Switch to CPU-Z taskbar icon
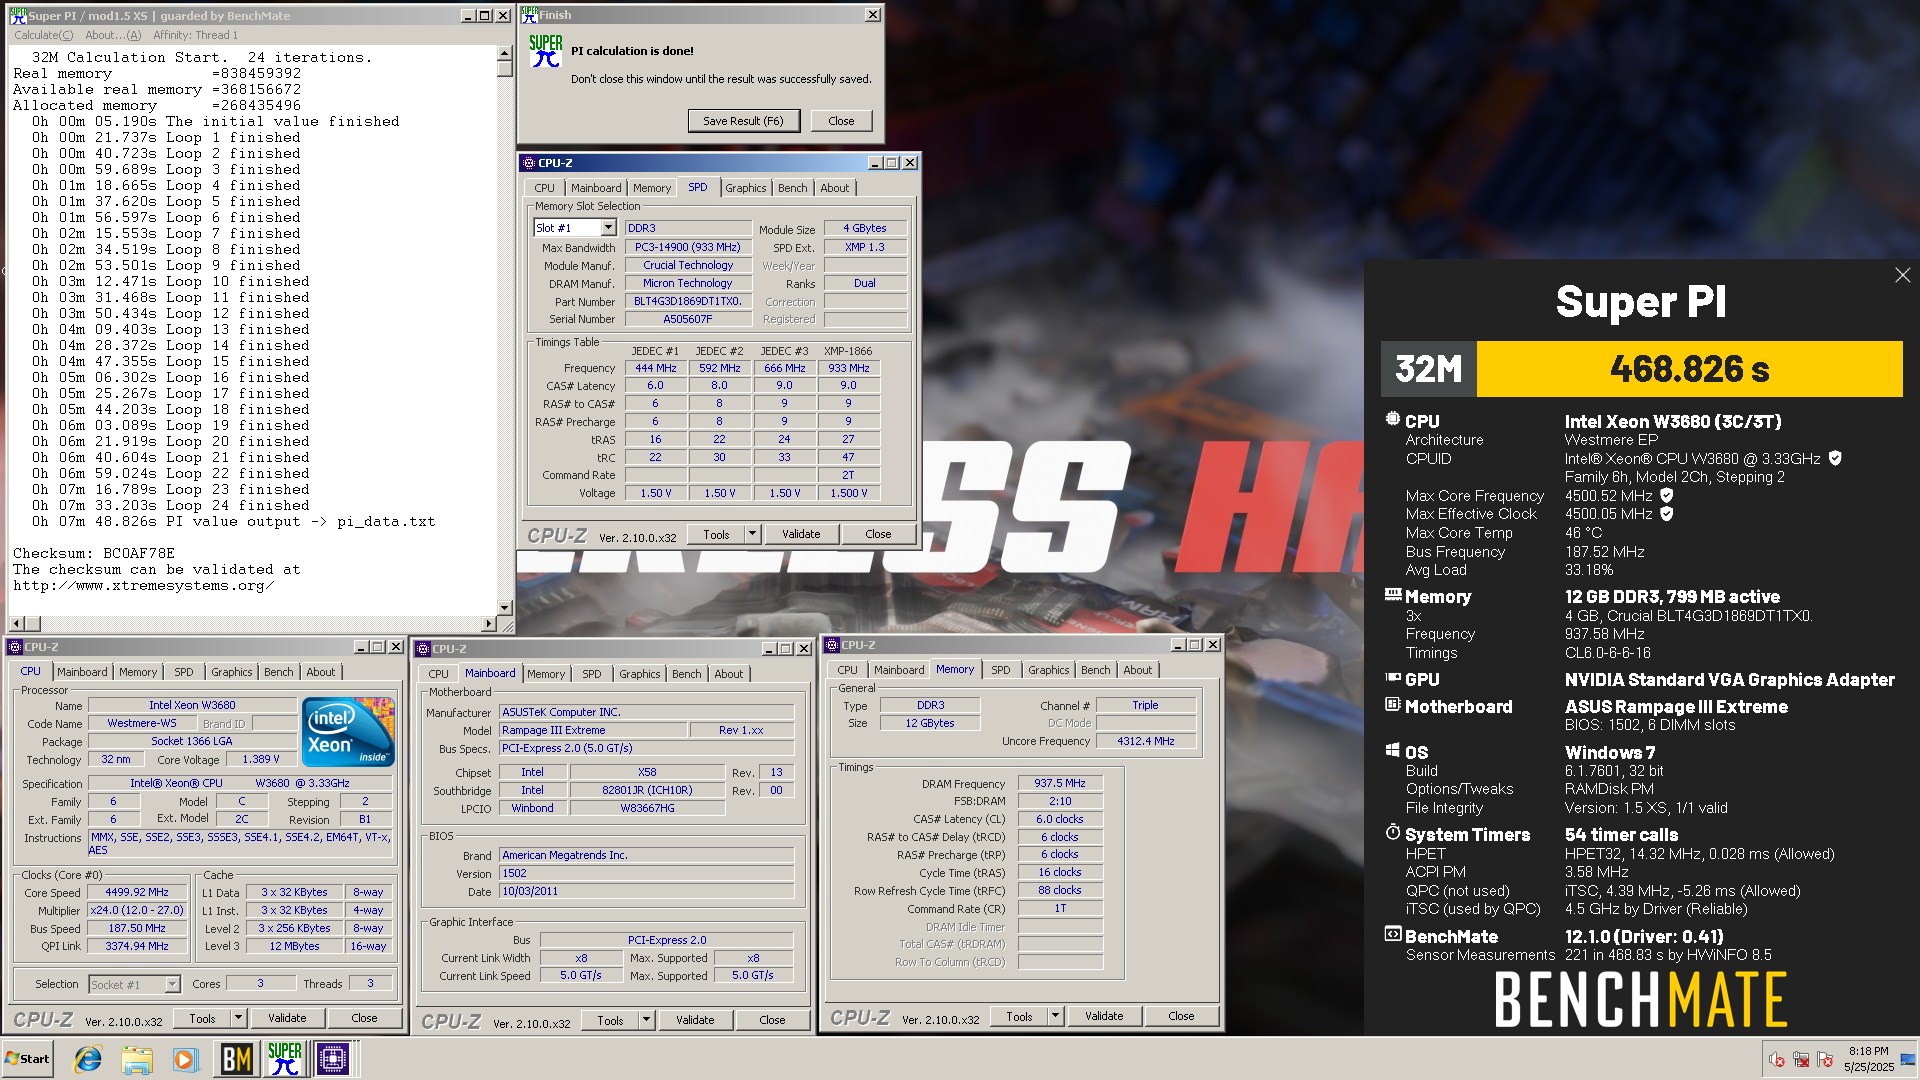 coord(333,1058)
